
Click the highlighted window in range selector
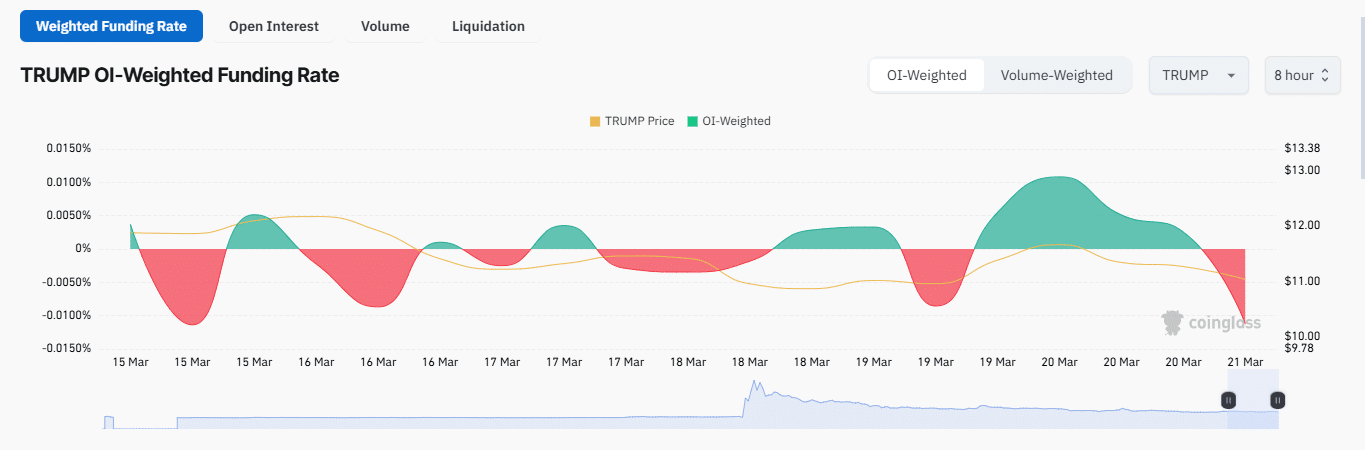click(1253, 410)
